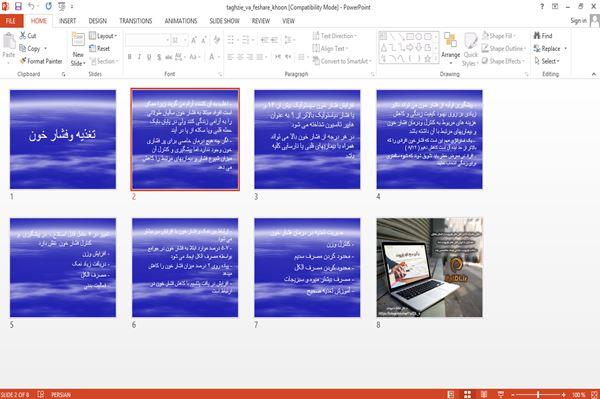Open the font name combo box
Image resolution: width=600 pixels, height=399 pixels.
(147, 40)
